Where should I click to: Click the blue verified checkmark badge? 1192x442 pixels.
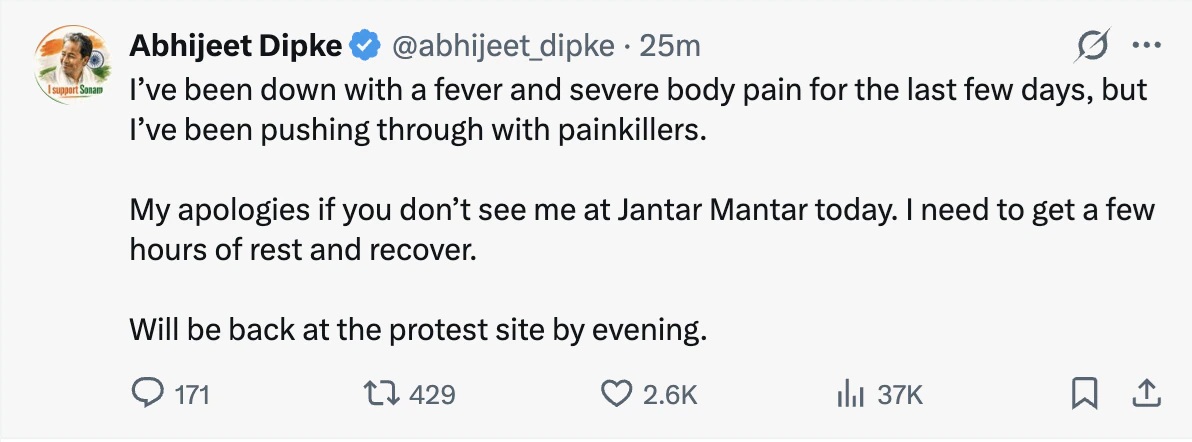[x=365, y=46]
